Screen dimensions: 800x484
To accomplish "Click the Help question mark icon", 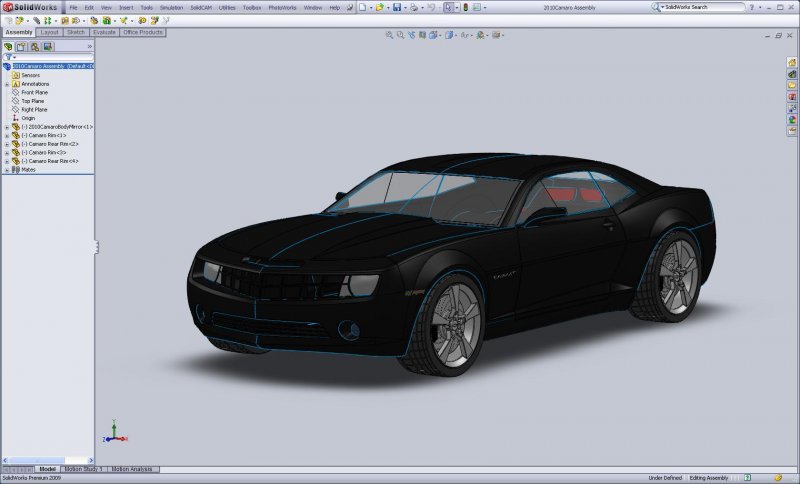I will click(752, 7).
